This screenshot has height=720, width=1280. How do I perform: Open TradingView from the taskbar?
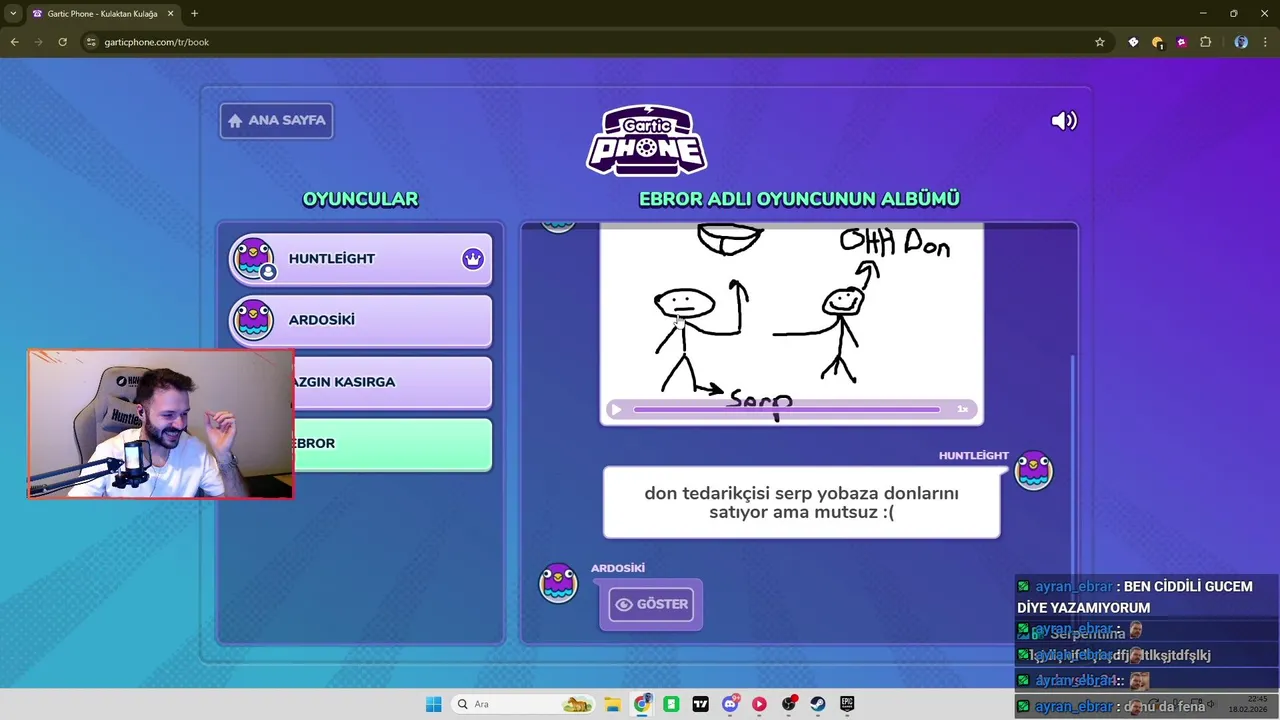tap(701, 704)
